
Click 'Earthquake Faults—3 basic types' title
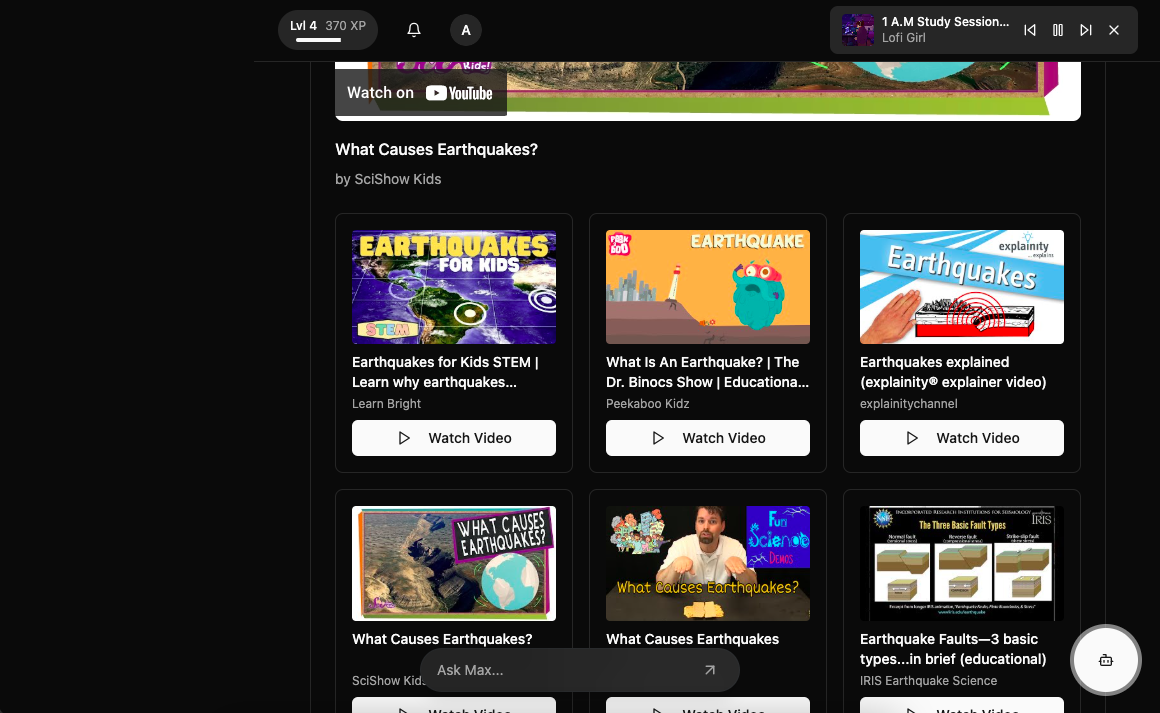(x=953, y=649)
